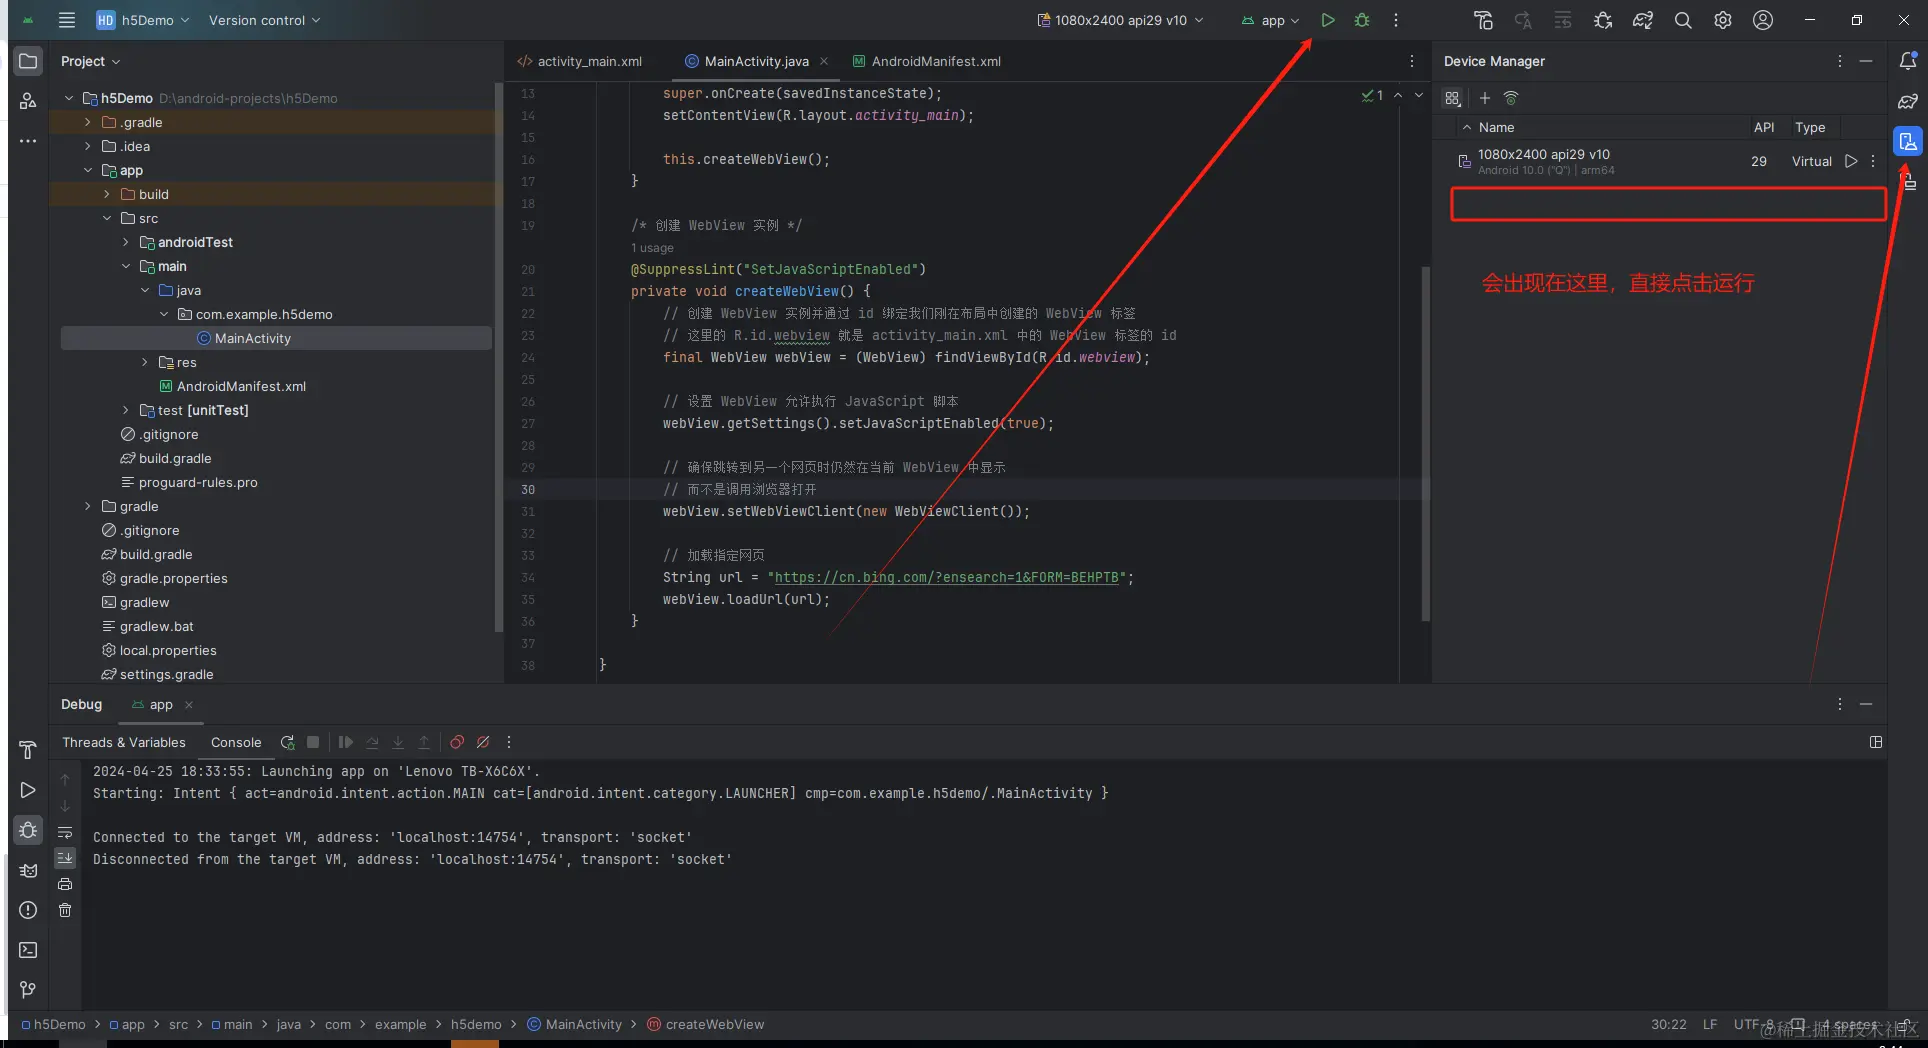Image resolution: width=1928 pixels, height=1048 pixels.
Task: Open app run configuration dropdown
Action: [1270, 20]
